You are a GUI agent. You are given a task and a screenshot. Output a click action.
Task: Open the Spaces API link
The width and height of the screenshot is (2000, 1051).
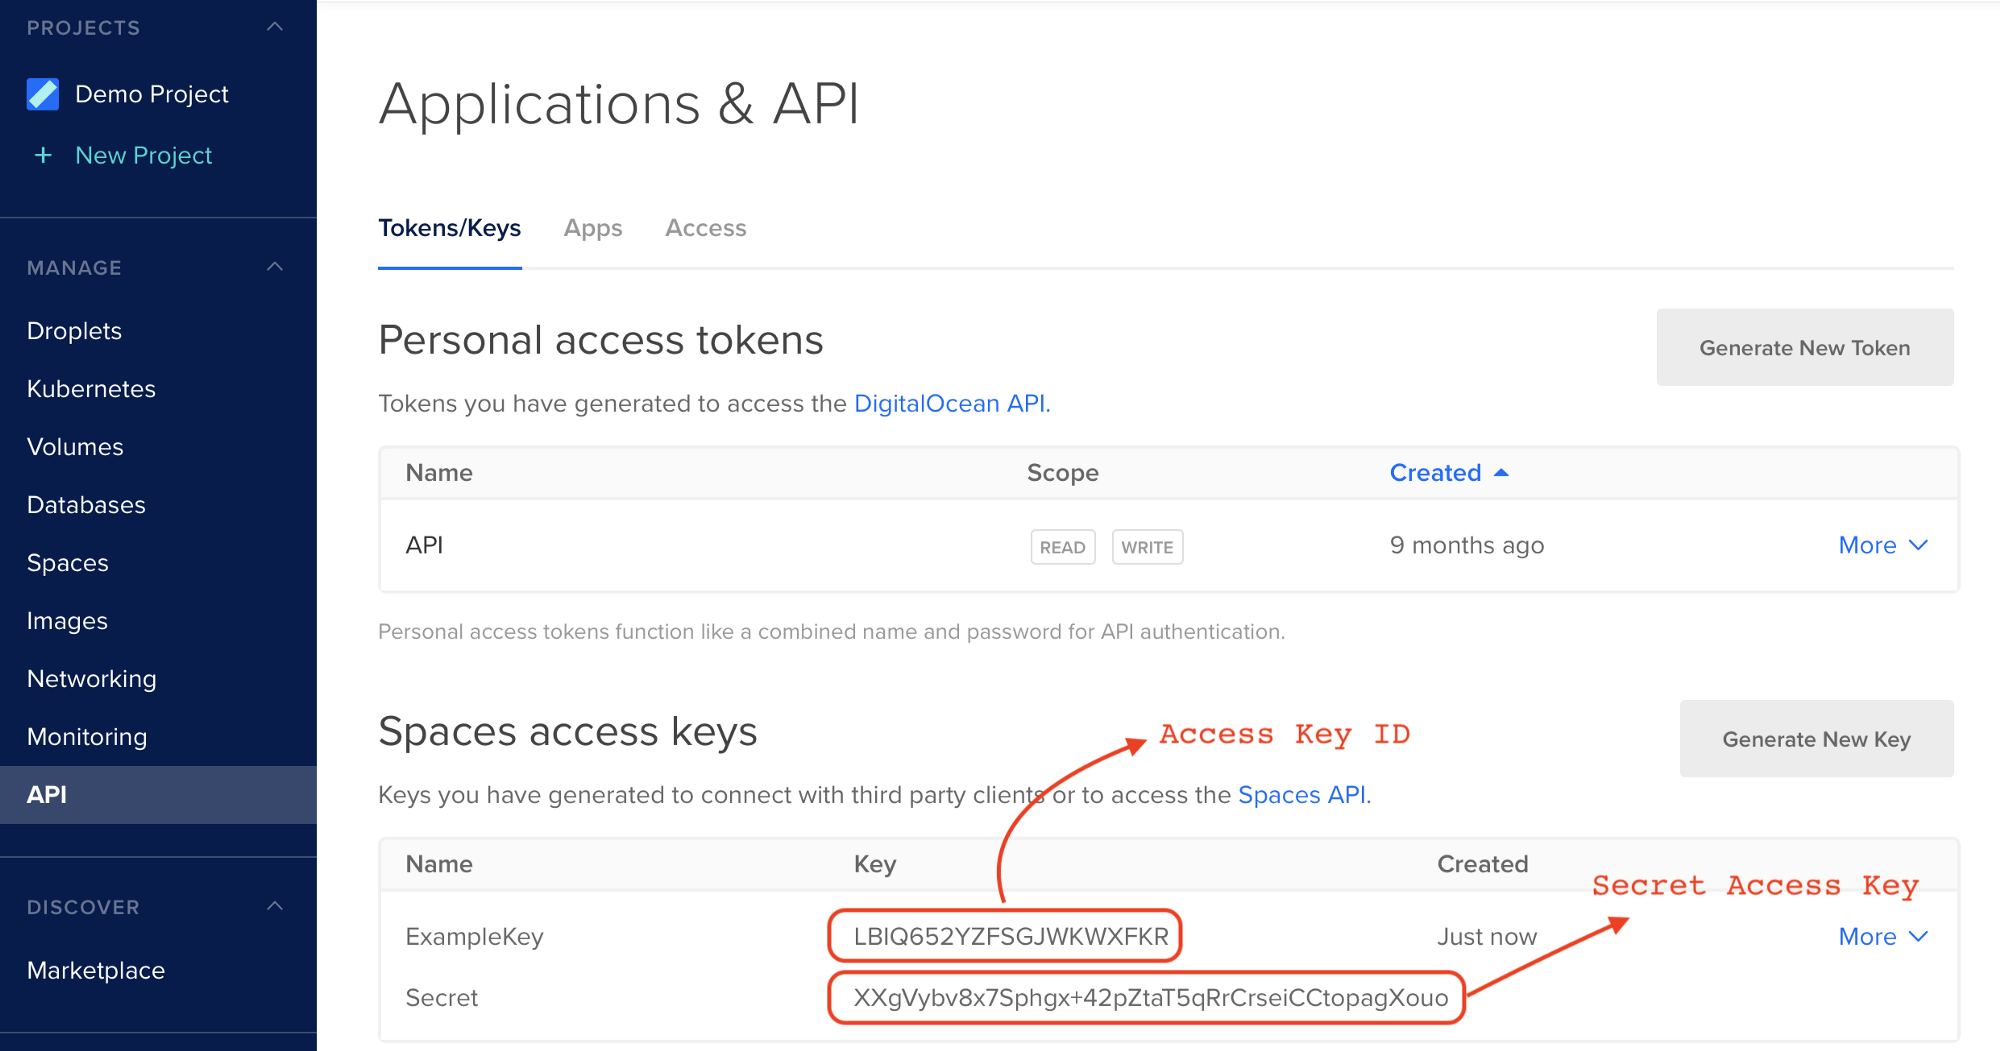pos(1302,795)
